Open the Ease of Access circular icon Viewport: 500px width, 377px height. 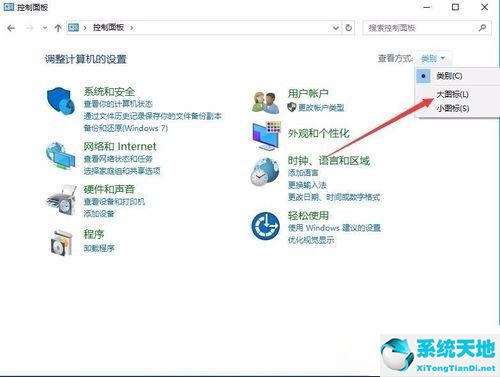[266, 226]
